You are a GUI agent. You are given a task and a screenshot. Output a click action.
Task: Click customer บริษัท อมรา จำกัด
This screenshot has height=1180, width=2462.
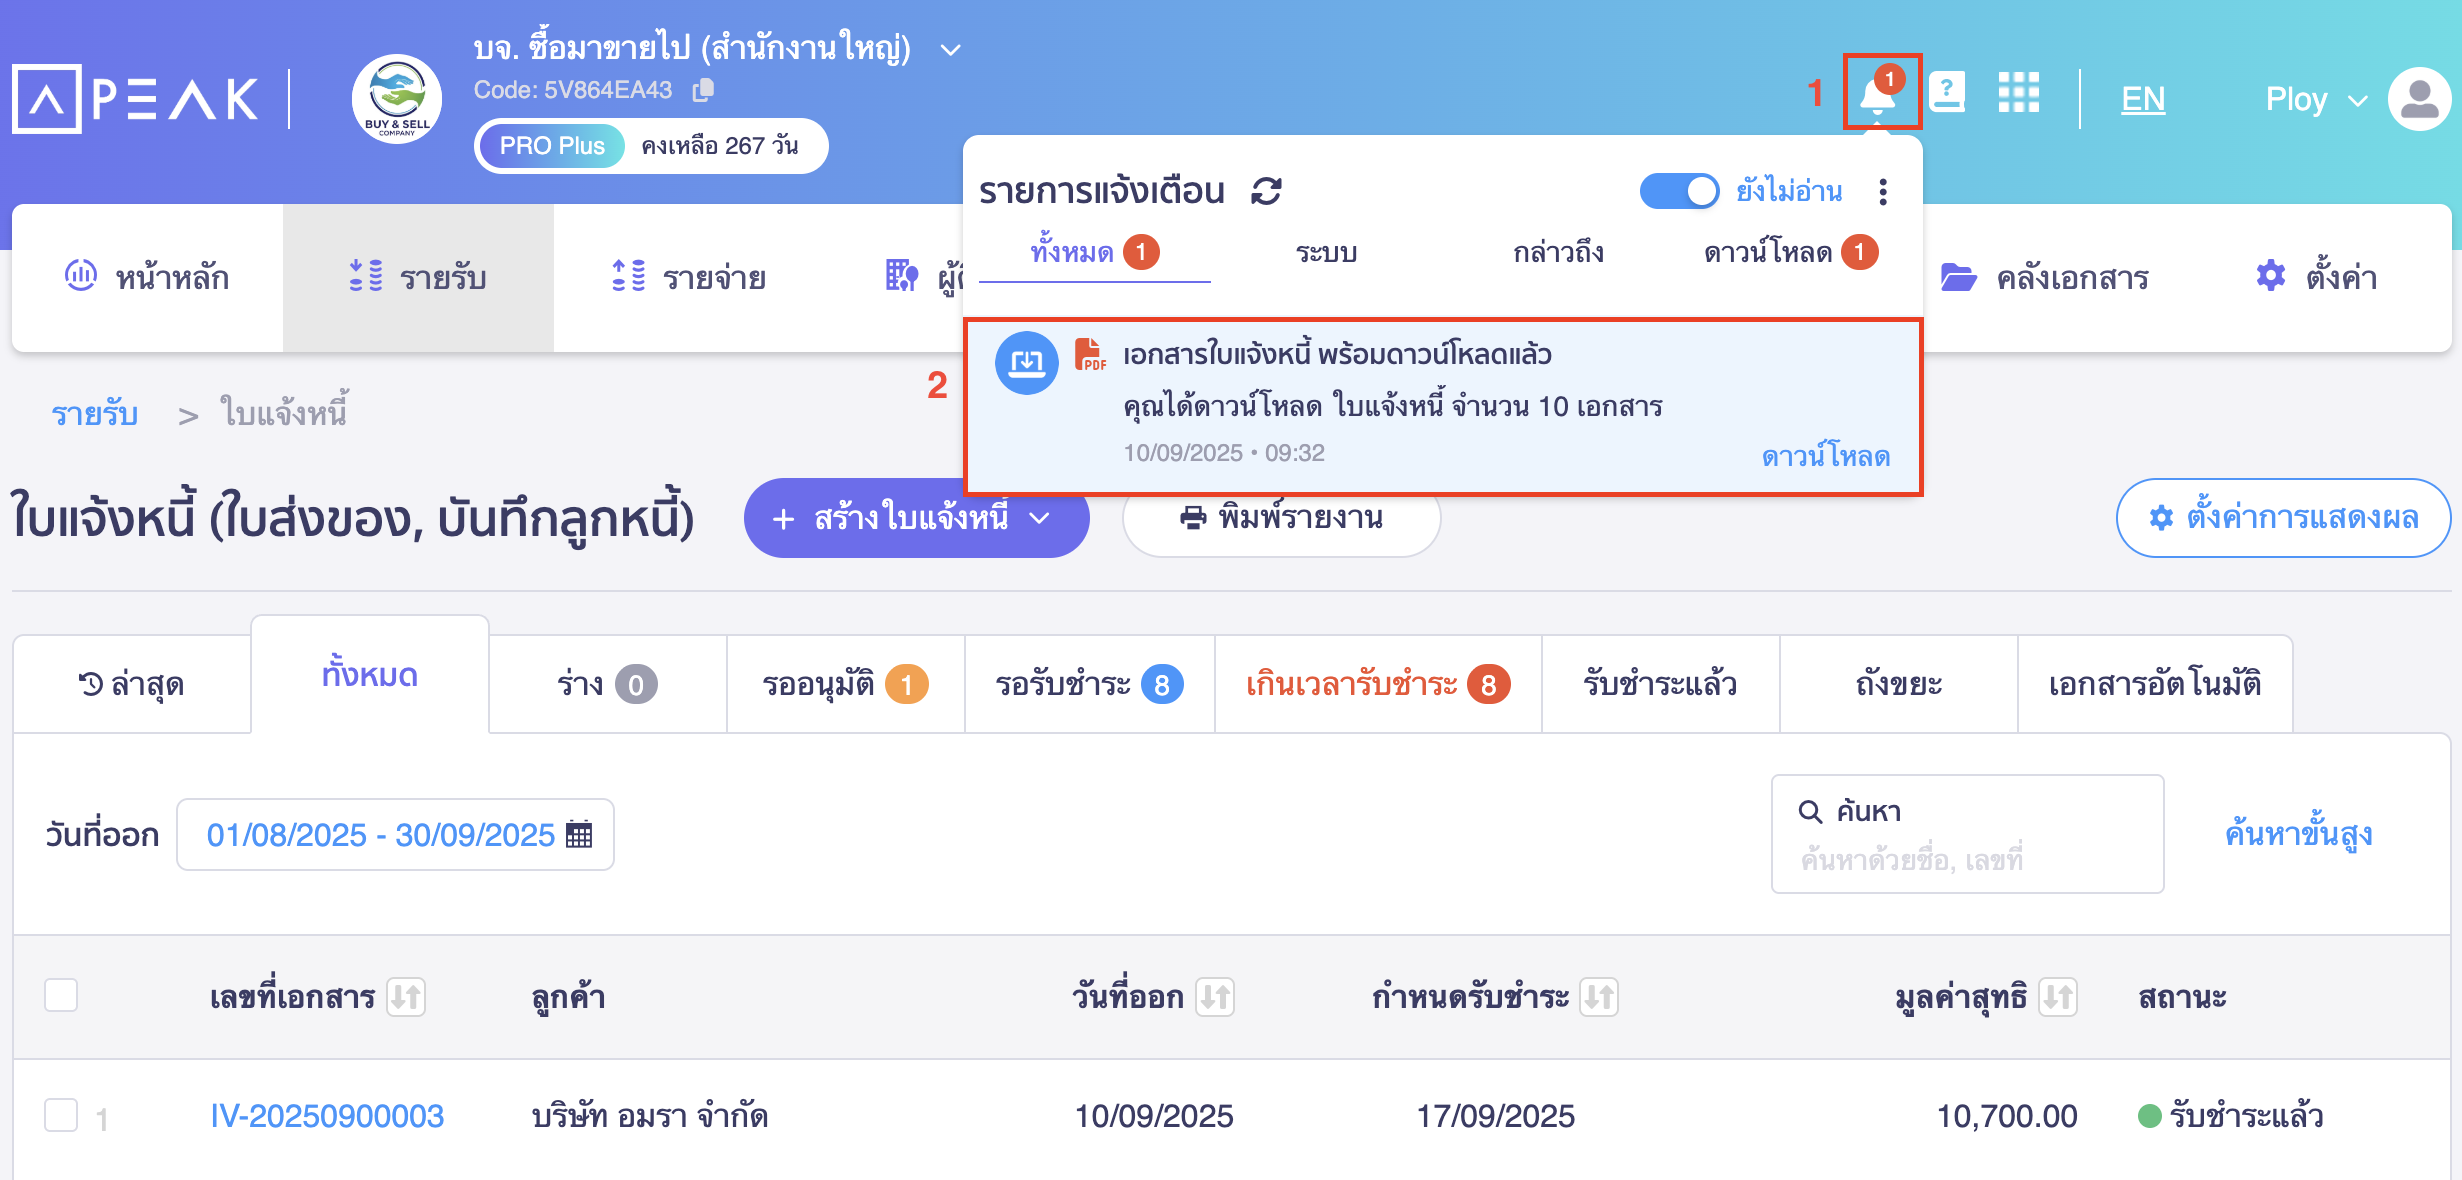[x=650, y=1116]
